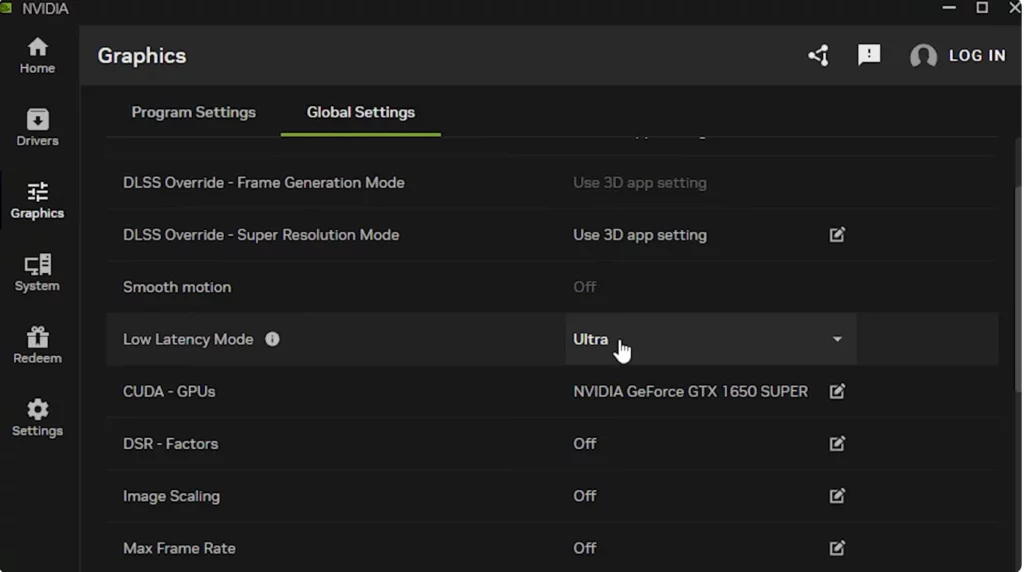Click the user avatar icon
The height and width of the screenshot is (572, 1024).
923,56
